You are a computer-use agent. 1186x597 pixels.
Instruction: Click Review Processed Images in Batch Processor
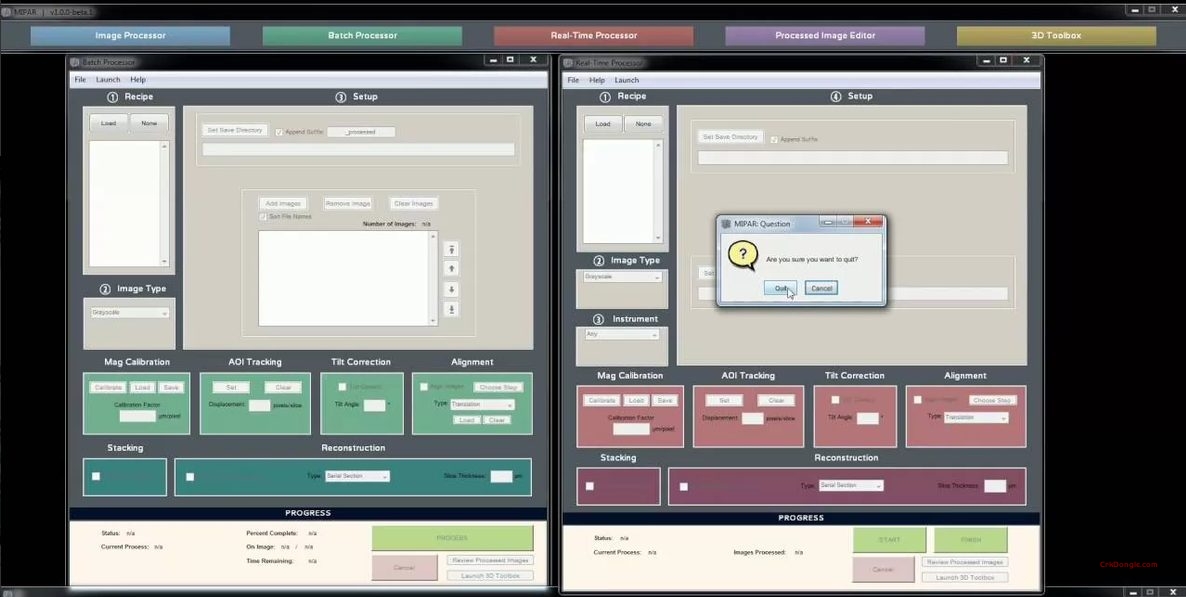tap(490, 561)
